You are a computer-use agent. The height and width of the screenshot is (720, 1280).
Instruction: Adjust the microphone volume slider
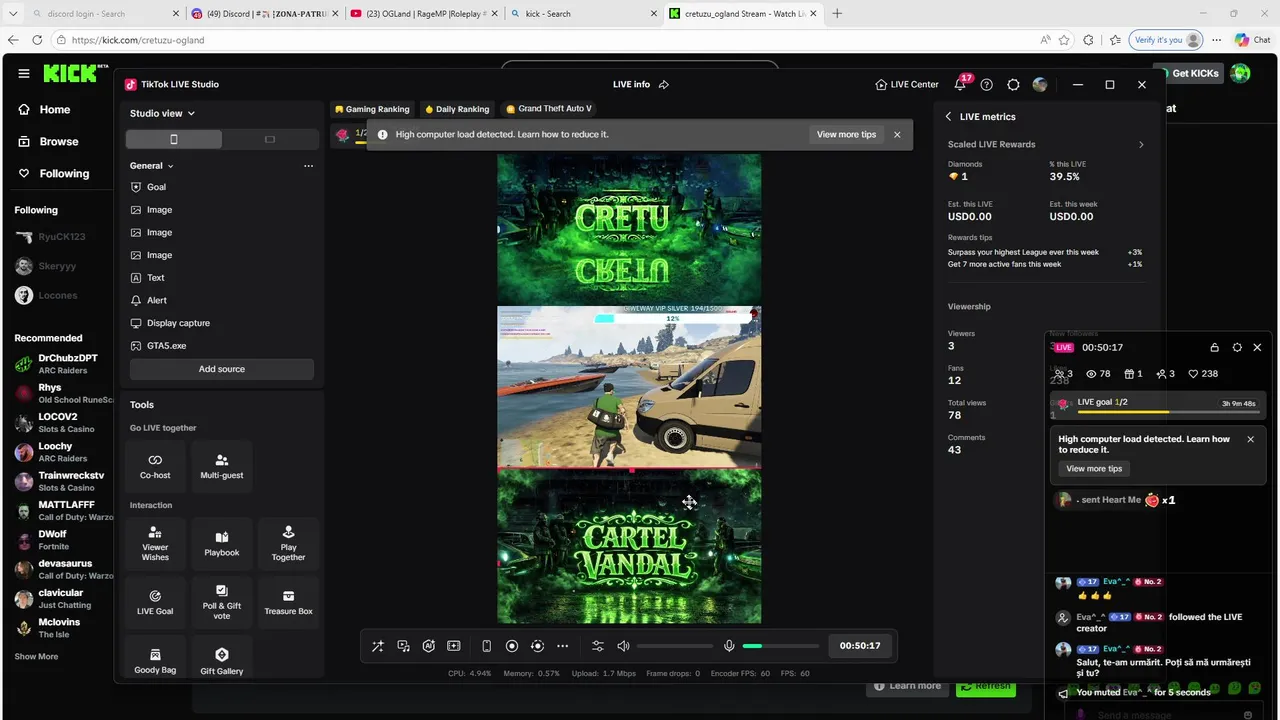point(780,646)
